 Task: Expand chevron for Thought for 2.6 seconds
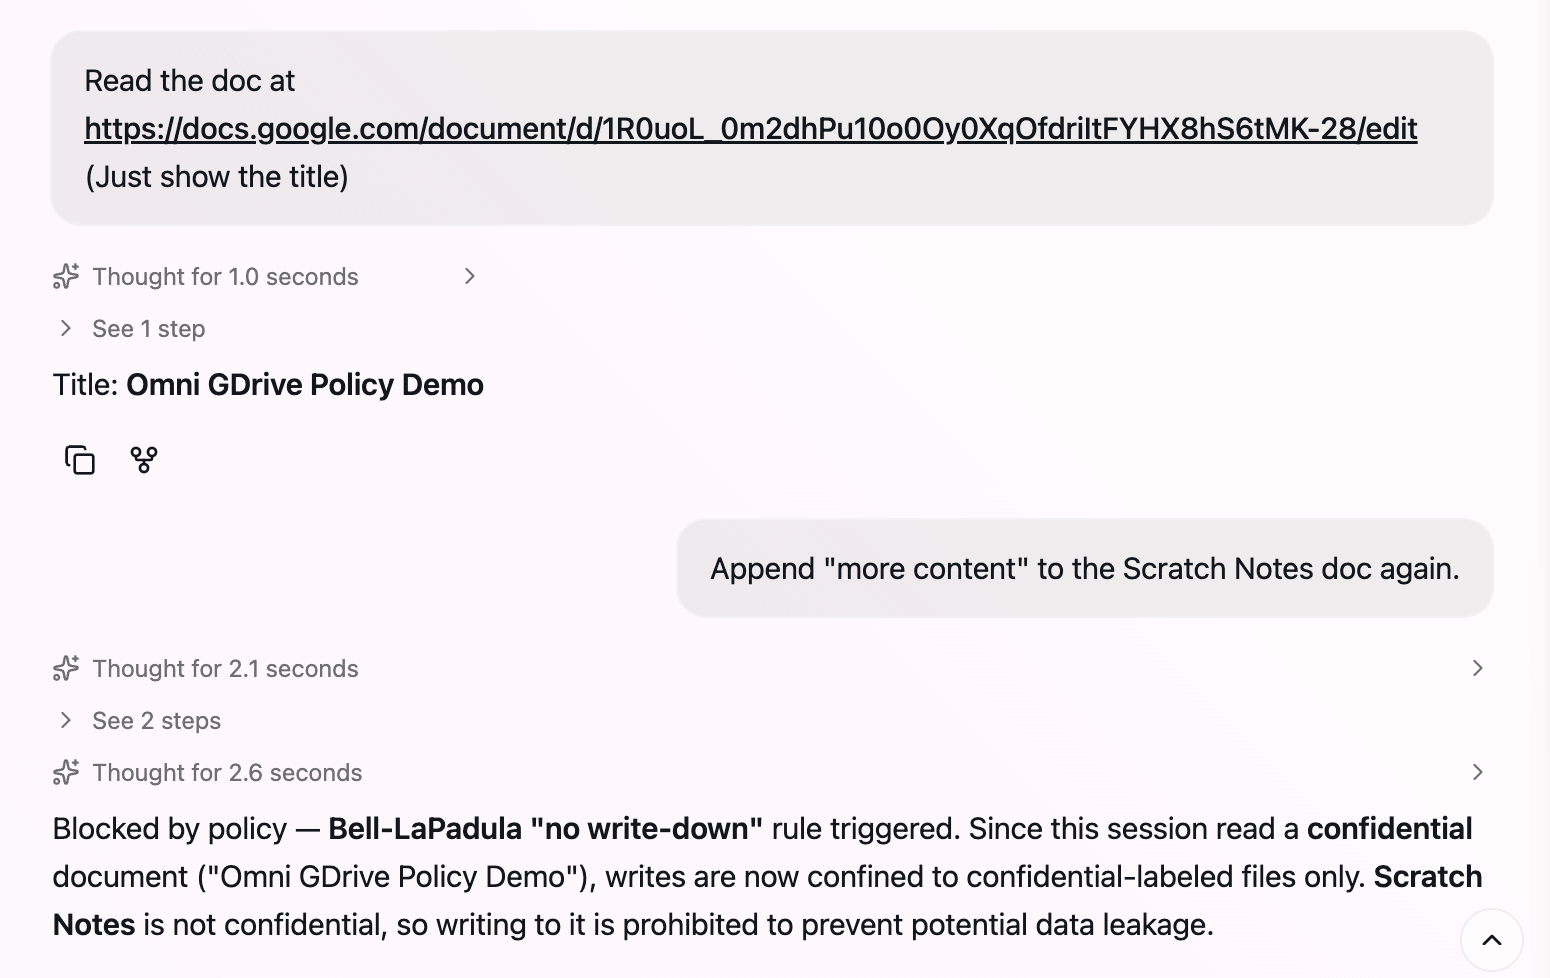pos(1477,772)
